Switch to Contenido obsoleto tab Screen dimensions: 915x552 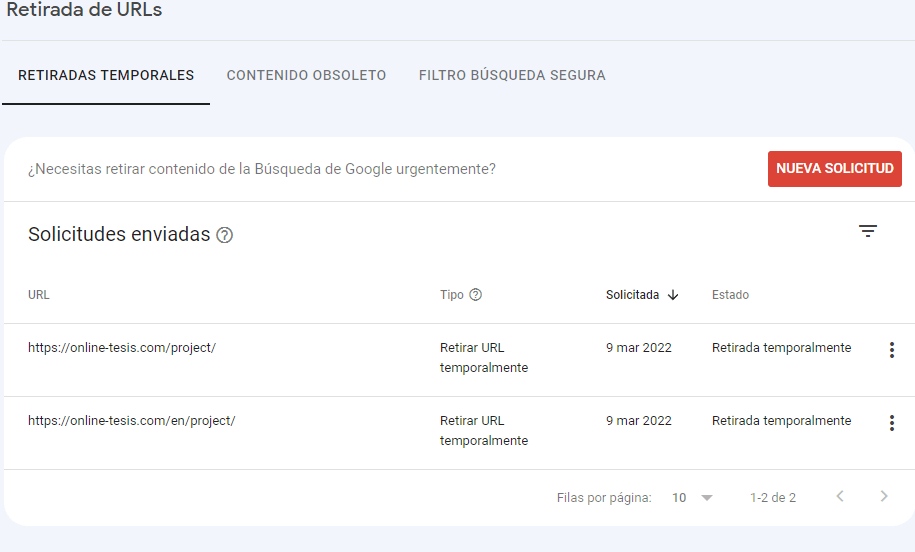[x=306, y=75]
